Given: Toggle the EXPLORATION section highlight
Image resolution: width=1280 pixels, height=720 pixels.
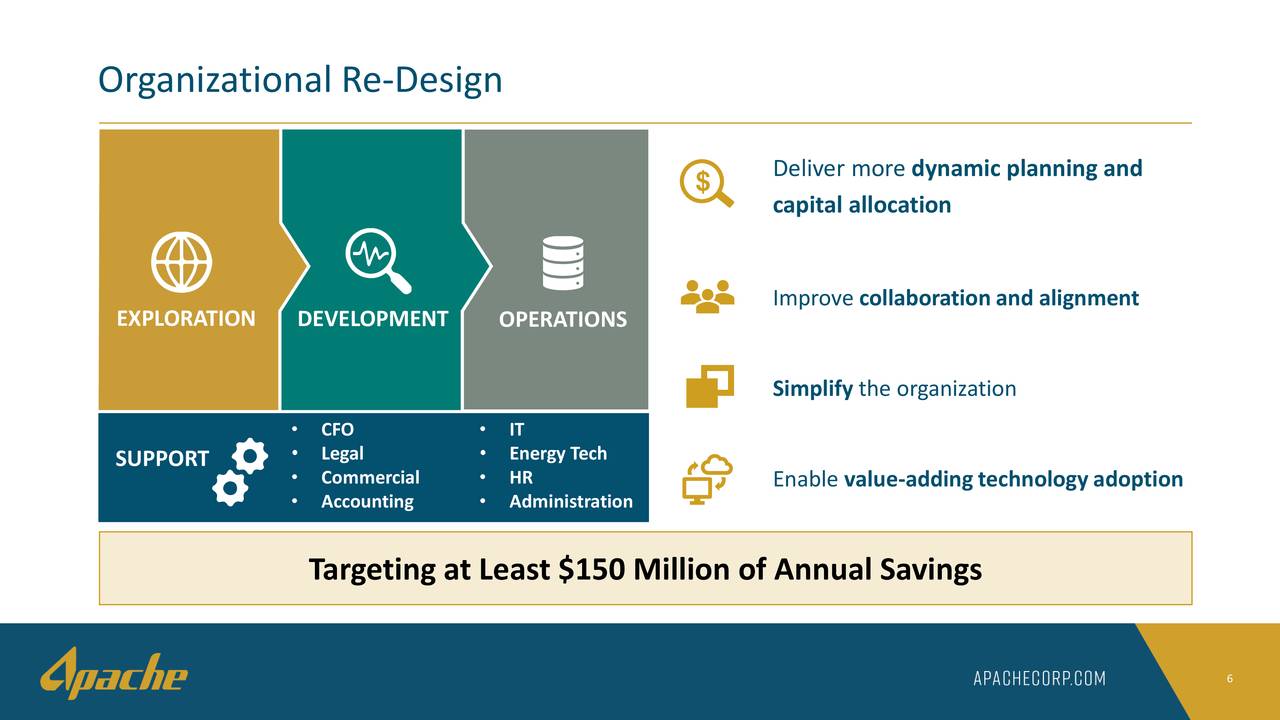Looking at the screenshot, I should tap(185, 319).
